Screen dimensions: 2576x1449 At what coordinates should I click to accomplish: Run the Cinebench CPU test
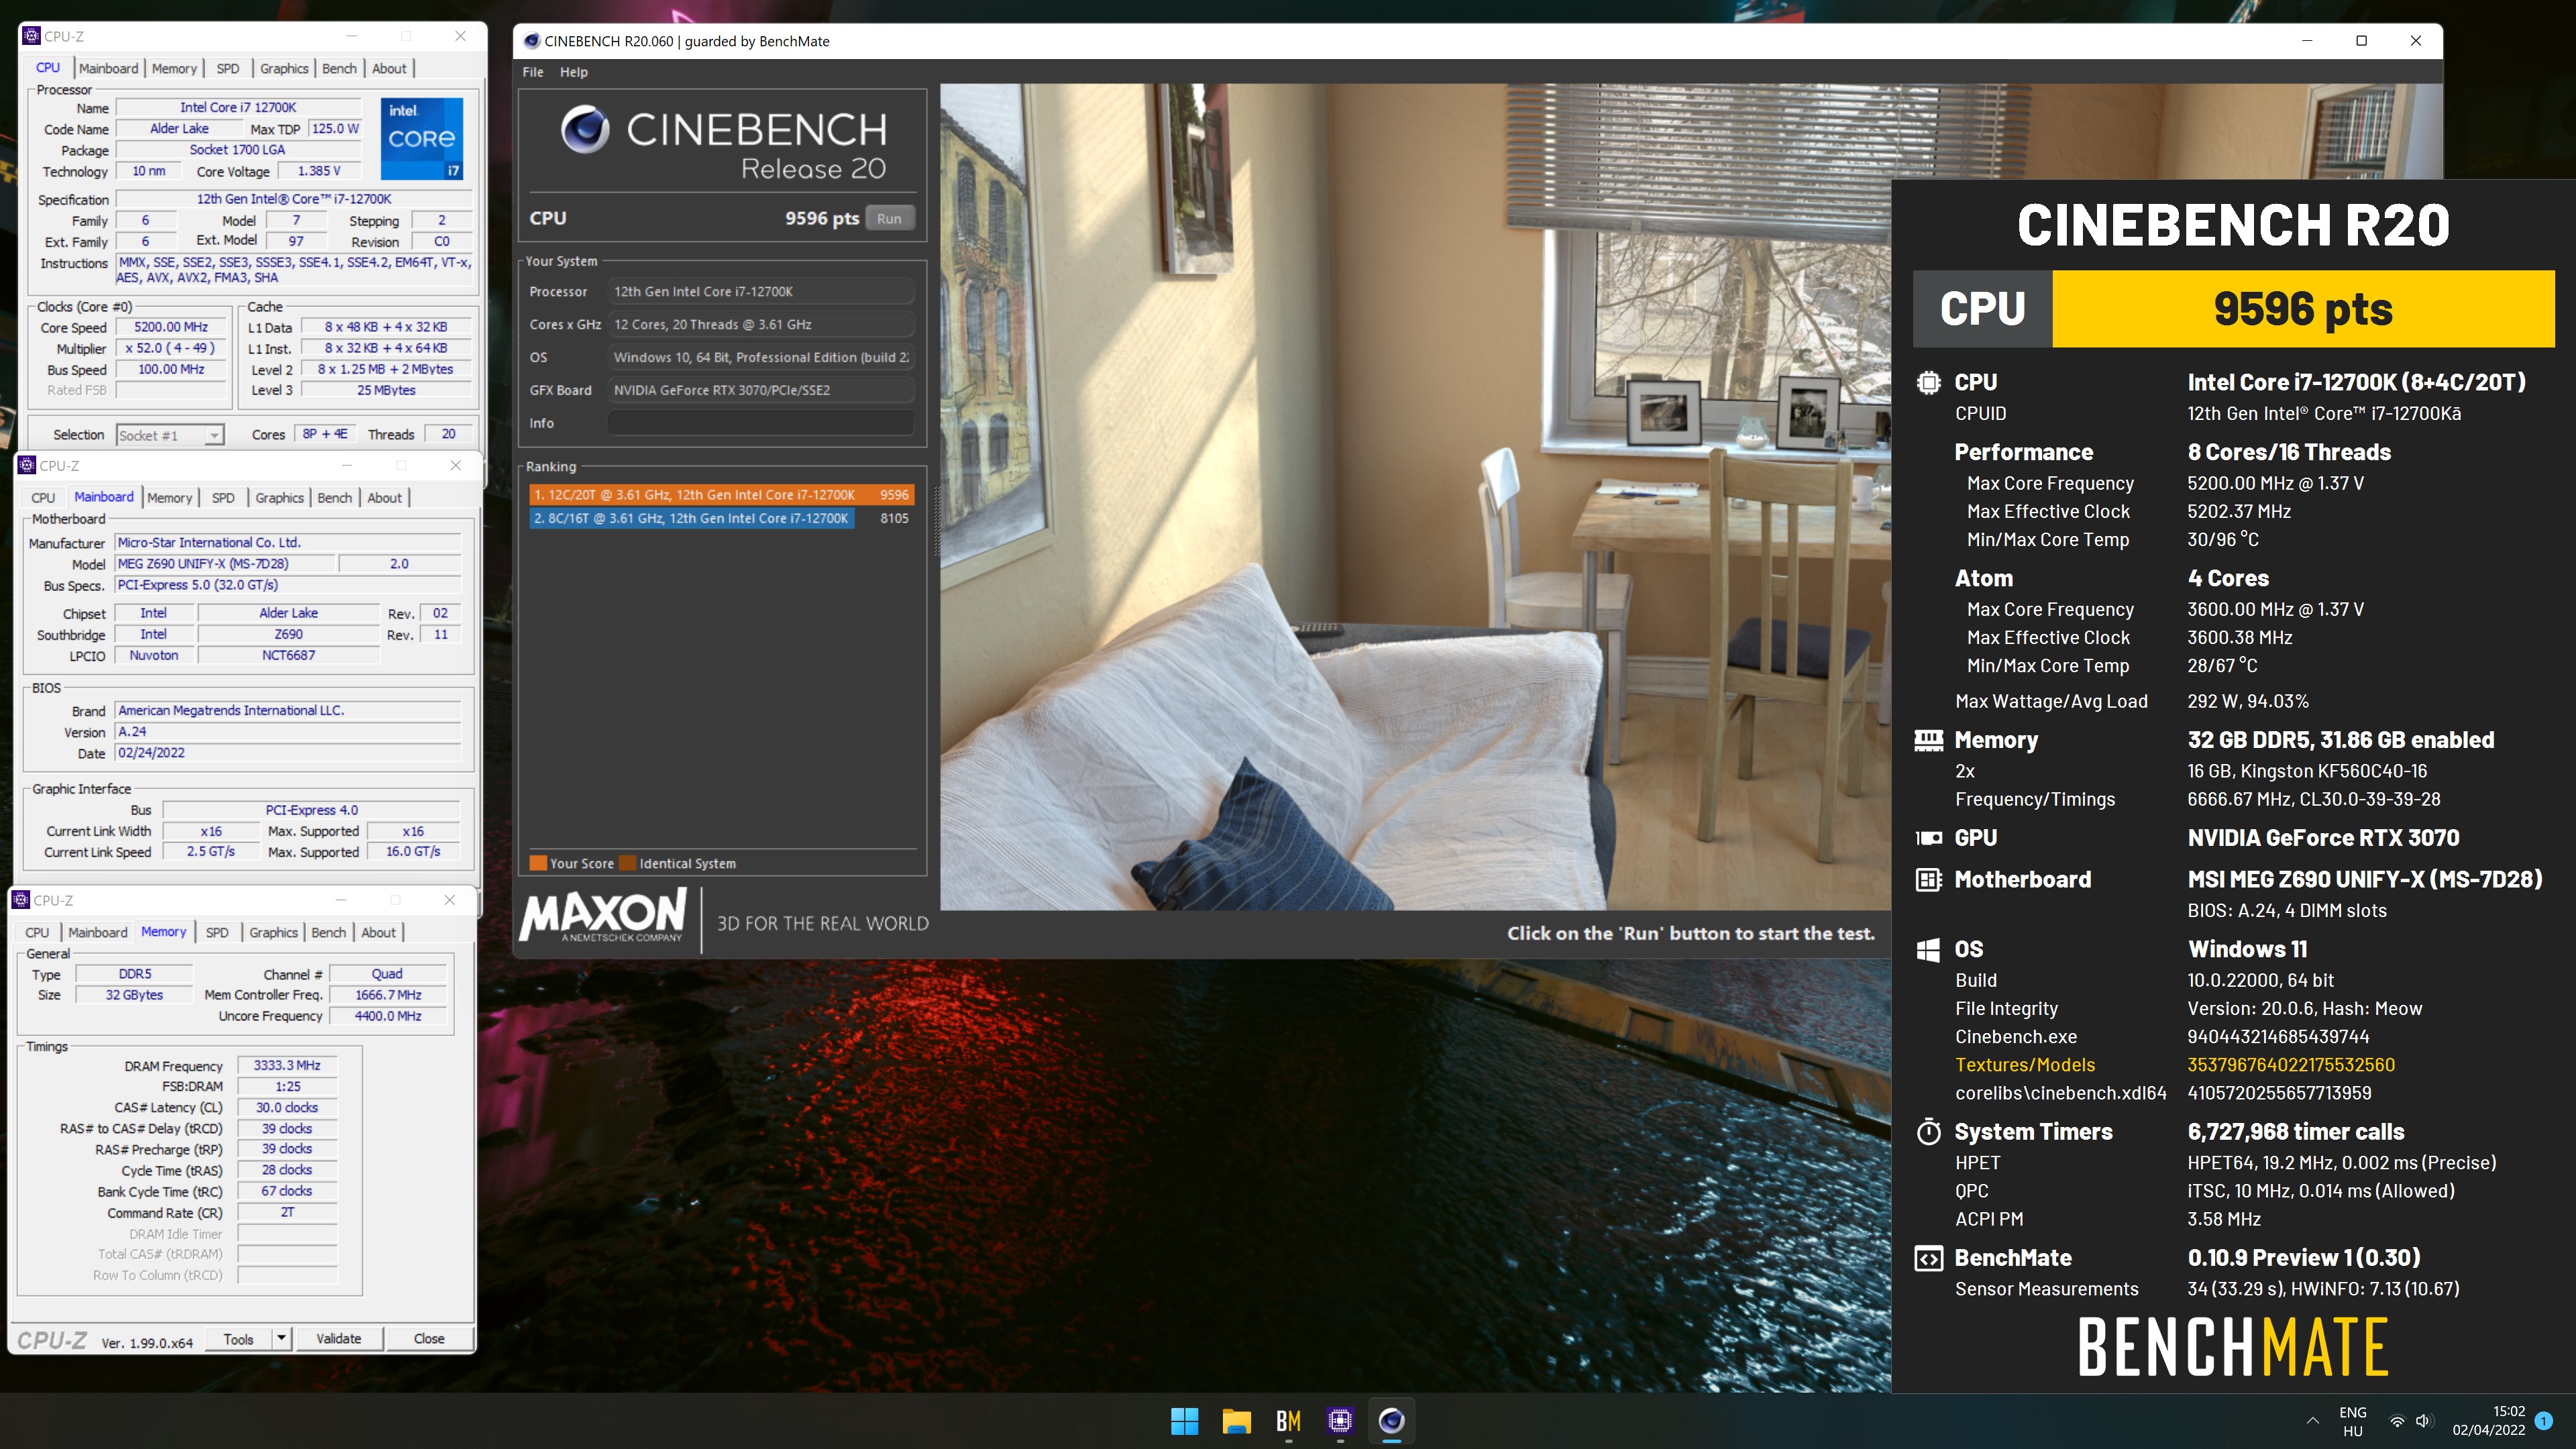click(x=889, y=218)
